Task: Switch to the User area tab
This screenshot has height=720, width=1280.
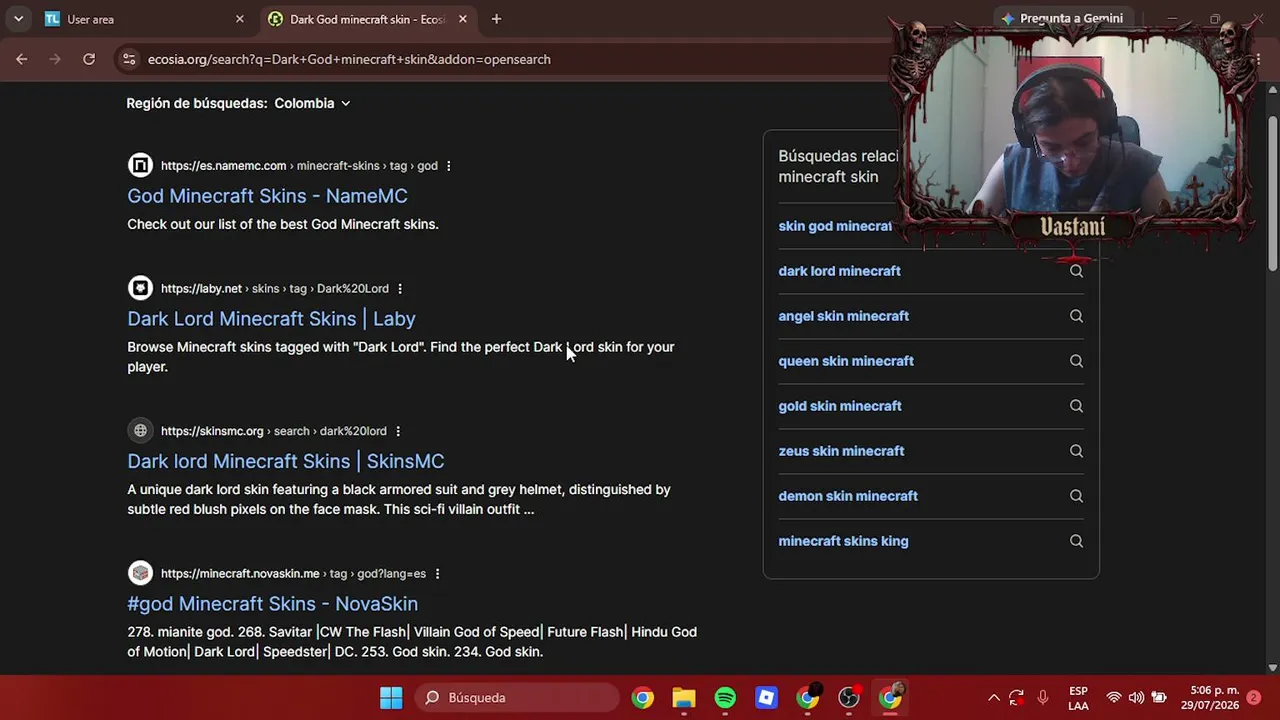Action: click(x=144, y=19)
